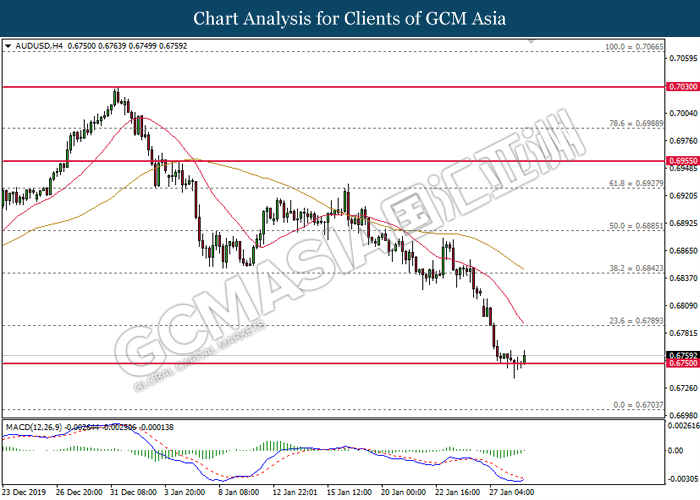
Task: Select the 61.8 = 0.69279 Fibonacci label
Action: point(636,183)
